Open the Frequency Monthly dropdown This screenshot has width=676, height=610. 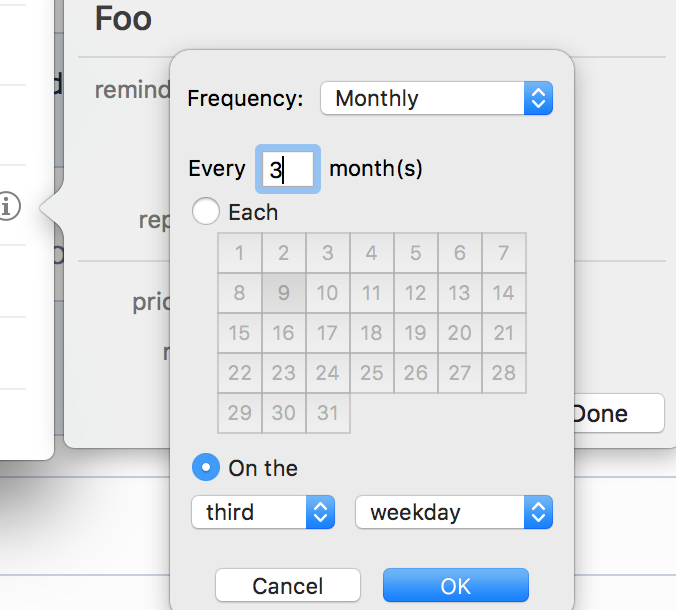tap(436, 98)
